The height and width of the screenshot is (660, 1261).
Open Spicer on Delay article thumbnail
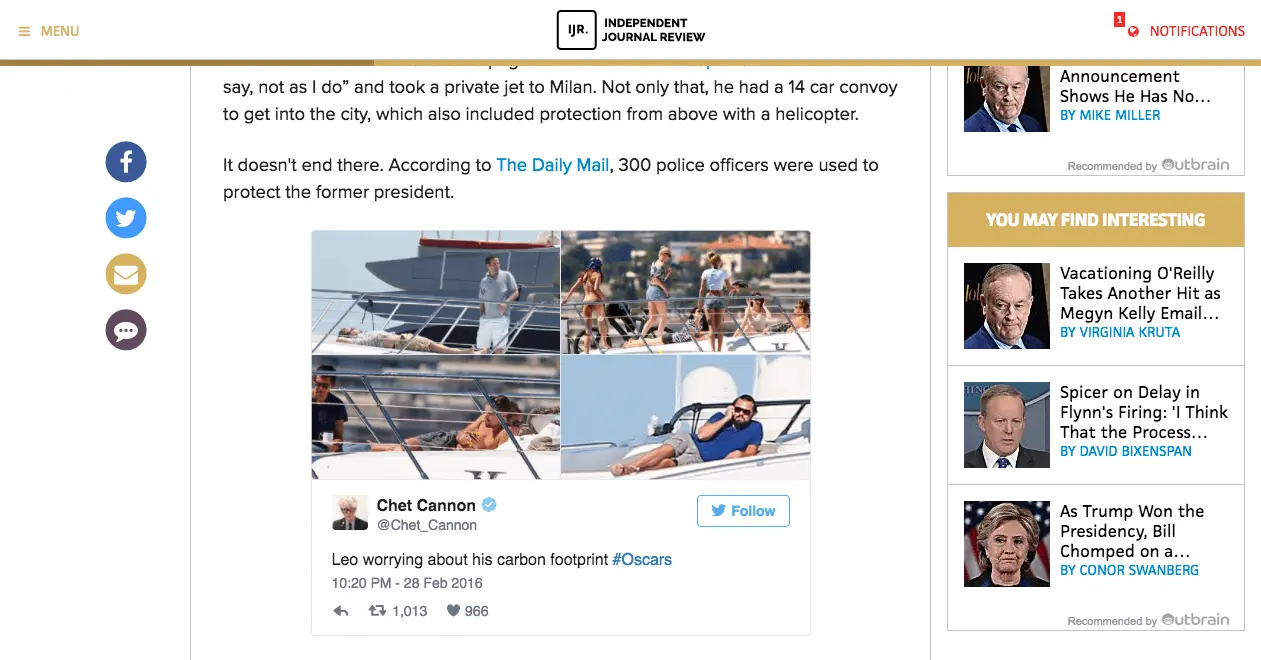1007,425
